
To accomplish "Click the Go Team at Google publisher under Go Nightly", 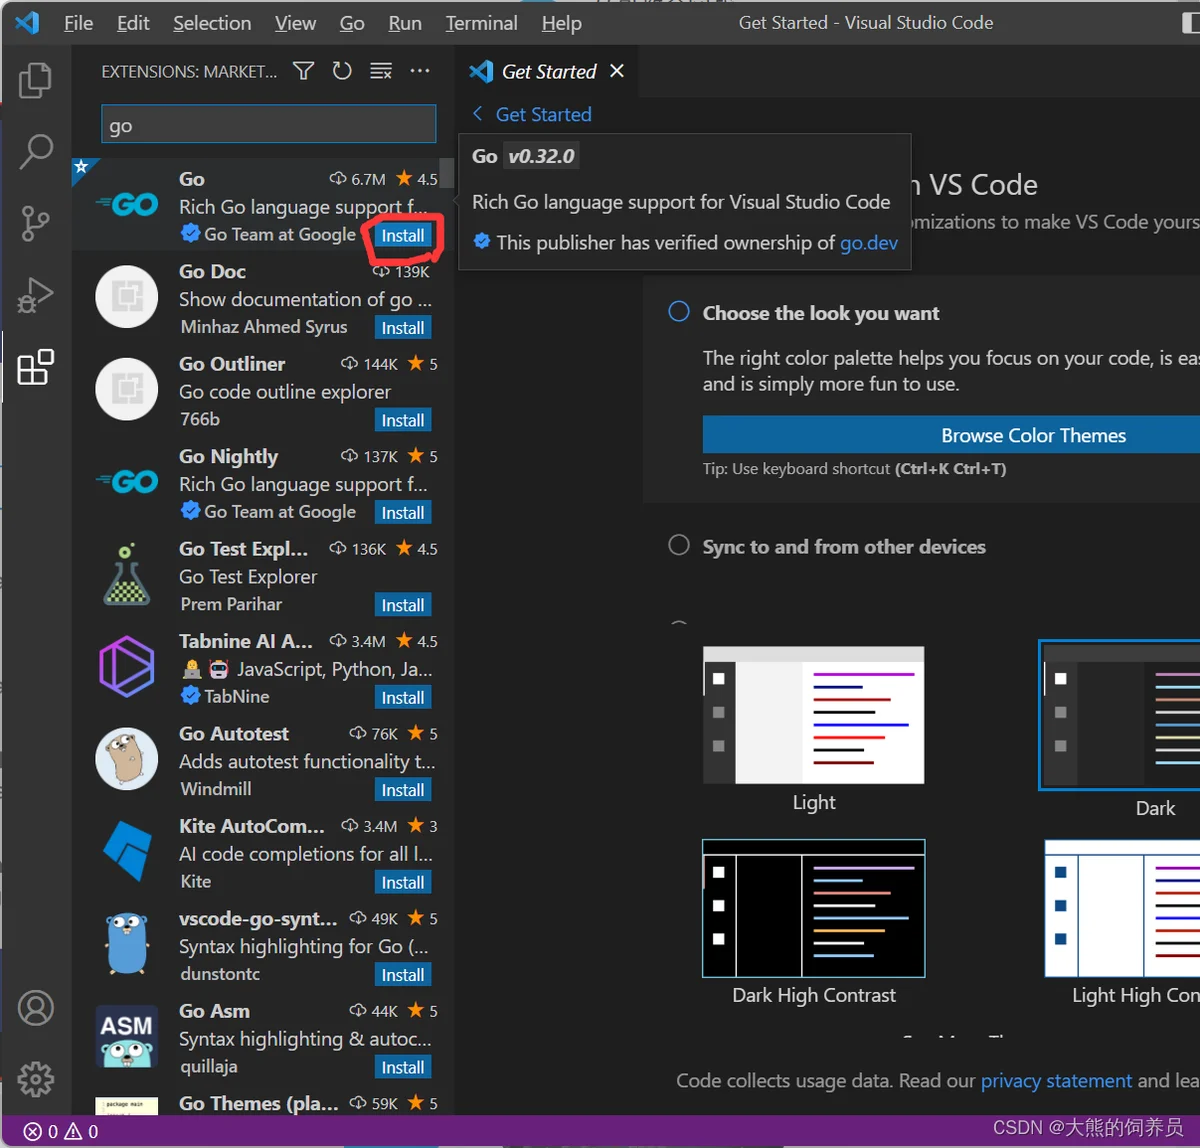I will point(280,512).
